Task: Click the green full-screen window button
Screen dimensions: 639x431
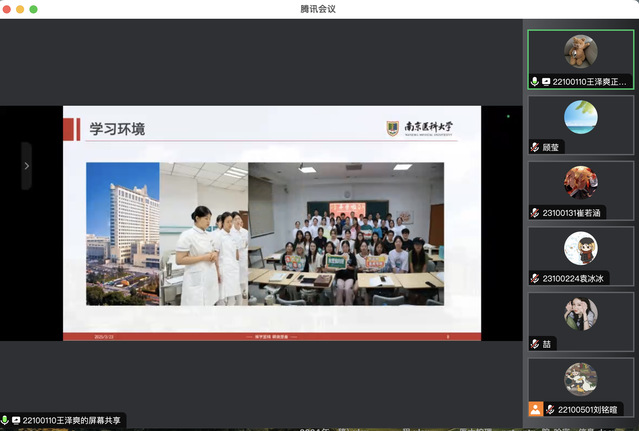Action: pos(33,9)
